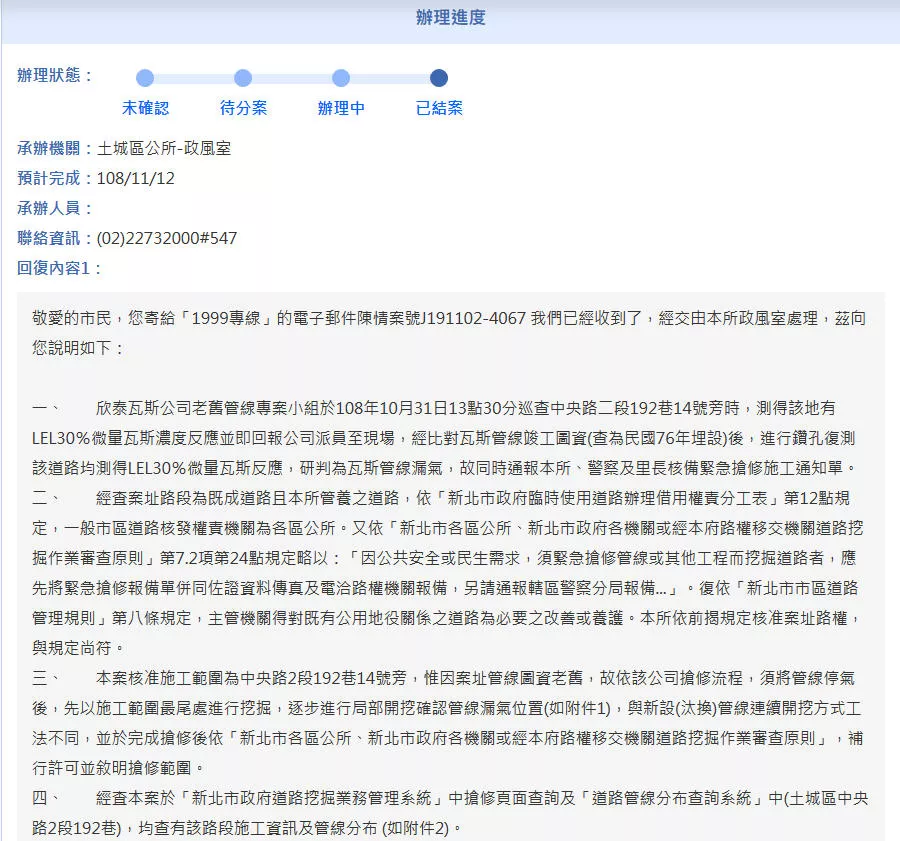Select the 待分案 status label
Image resolution: width=900 pixels, height=841 pixels.
click(243, 108)
